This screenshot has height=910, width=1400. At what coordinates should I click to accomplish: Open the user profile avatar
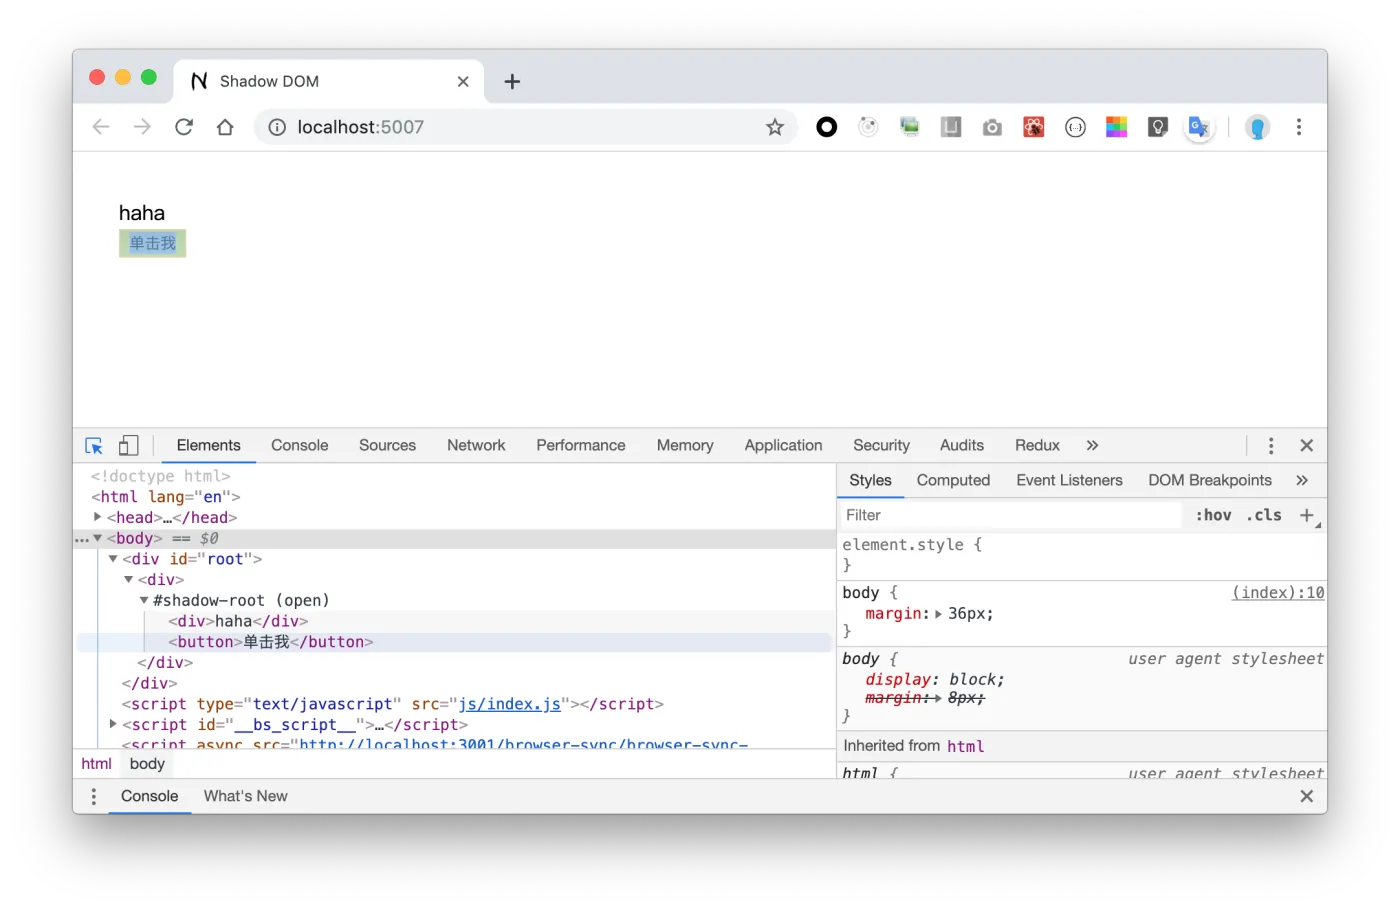click(1258, 127)
